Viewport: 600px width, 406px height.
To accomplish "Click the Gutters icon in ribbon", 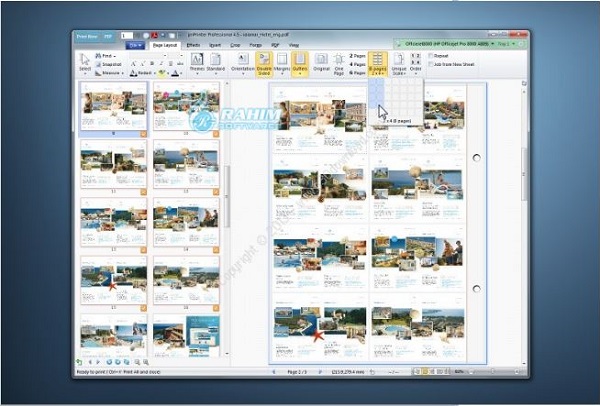I will (x=301, y=62).
